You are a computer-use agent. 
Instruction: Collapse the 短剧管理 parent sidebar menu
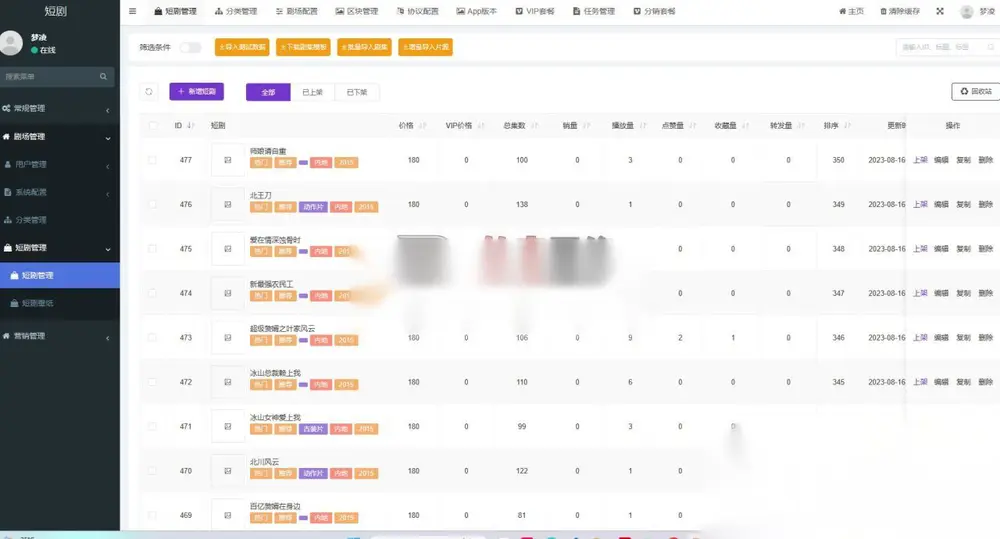[x=59, y=247]
